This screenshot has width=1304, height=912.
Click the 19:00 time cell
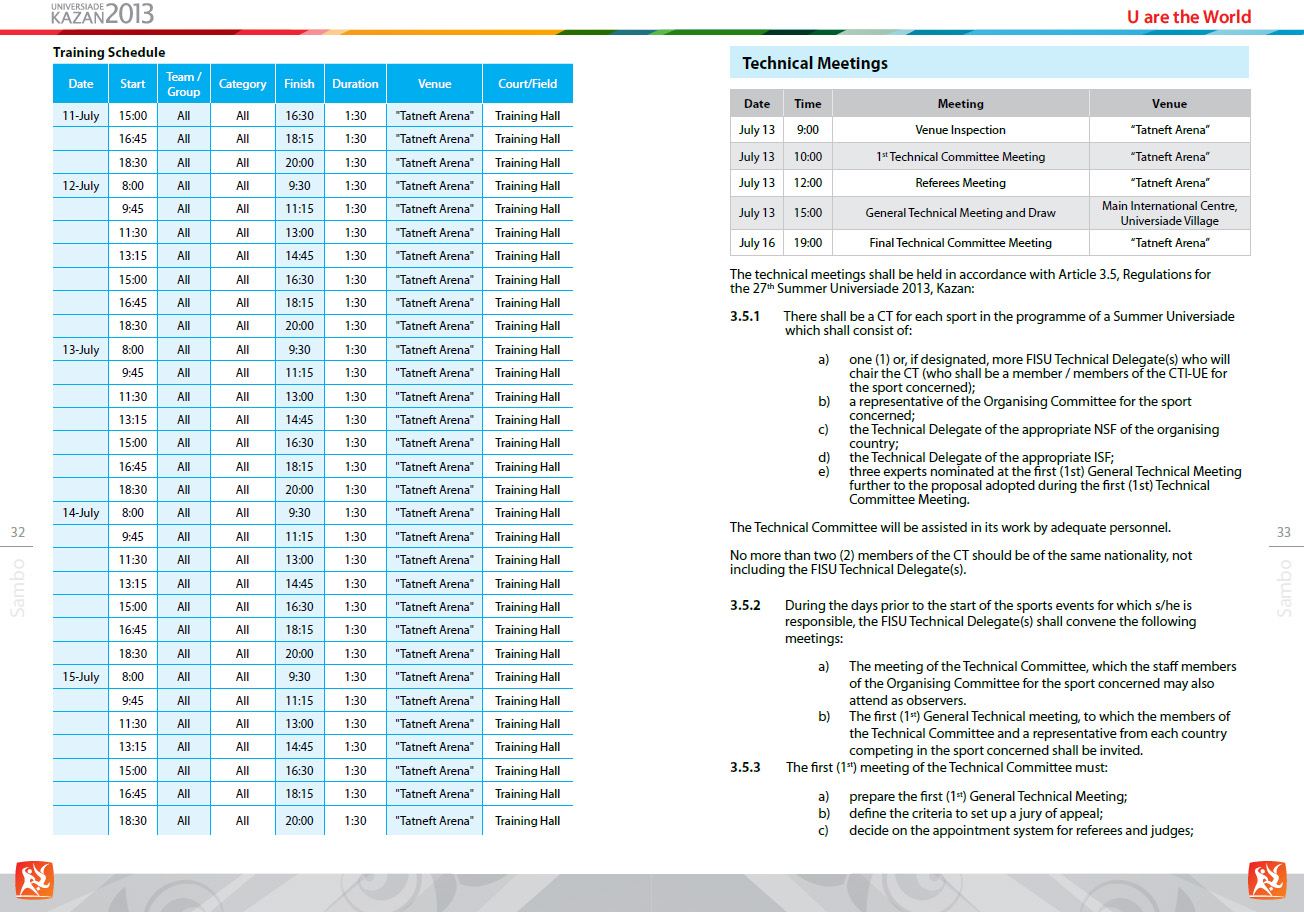tap(808, 243)
